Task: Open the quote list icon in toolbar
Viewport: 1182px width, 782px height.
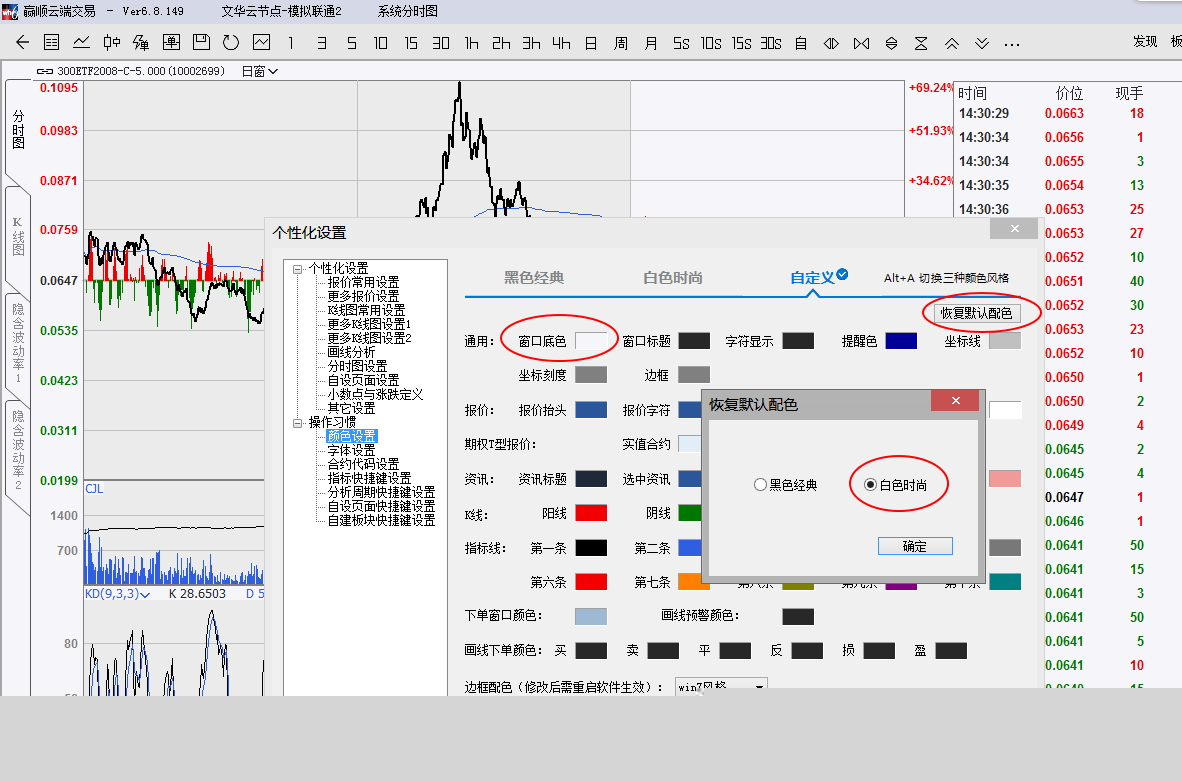Action: point(52,43)
